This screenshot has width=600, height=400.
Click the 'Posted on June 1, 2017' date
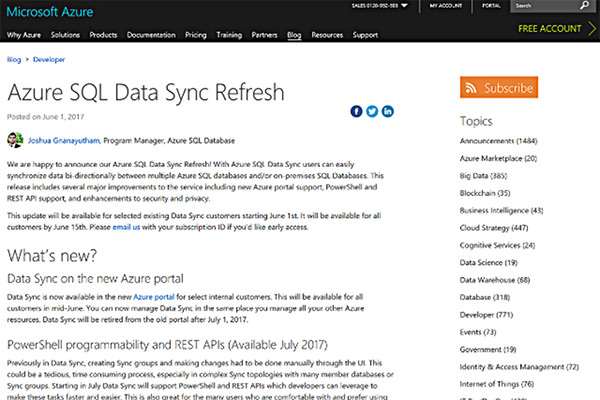(46, 117)
